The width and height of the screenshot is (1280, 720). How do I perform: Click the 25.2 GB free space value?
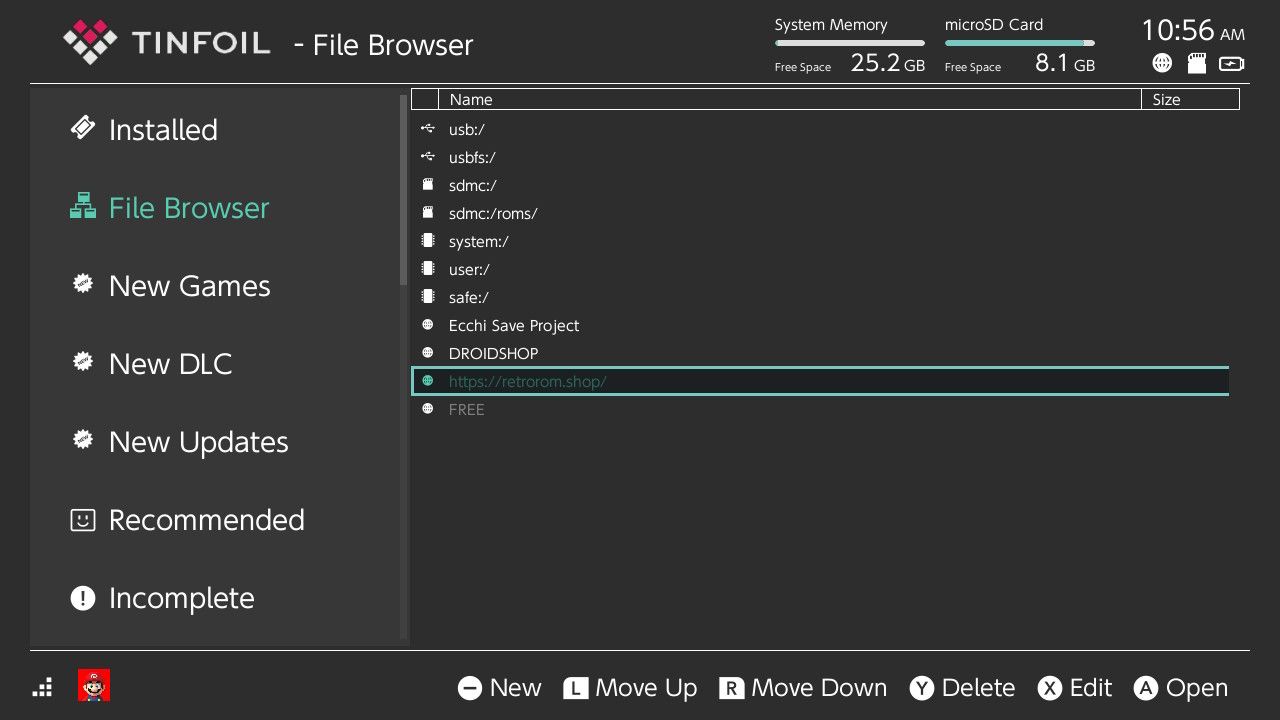(x=888, y=64)
